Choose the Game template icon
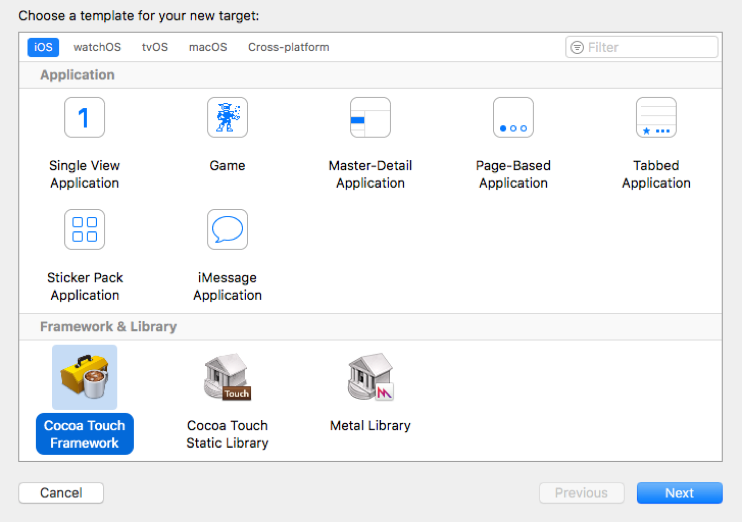 pos(227,118)
